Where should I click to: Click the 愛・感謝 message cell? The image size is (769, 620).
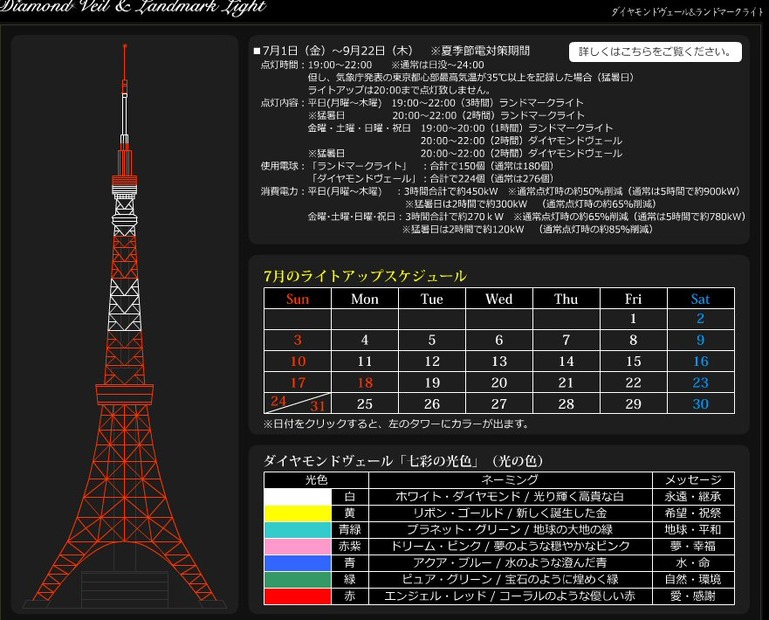click(693, 596)
